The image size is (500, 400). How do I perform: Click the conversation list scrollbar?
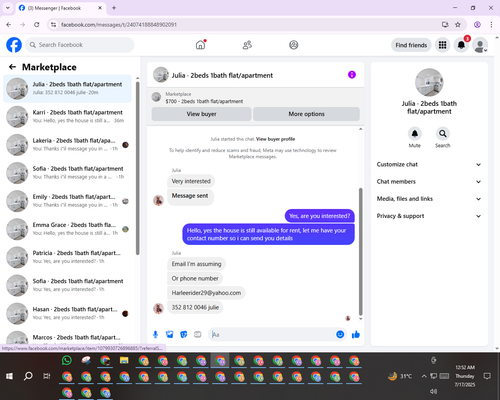[137, 168]
